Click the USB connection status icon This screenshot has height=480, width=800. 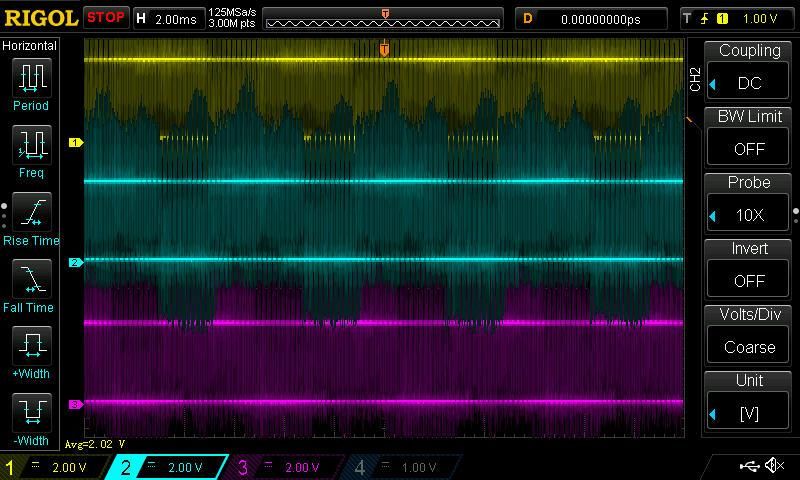[x=749, y=465]
